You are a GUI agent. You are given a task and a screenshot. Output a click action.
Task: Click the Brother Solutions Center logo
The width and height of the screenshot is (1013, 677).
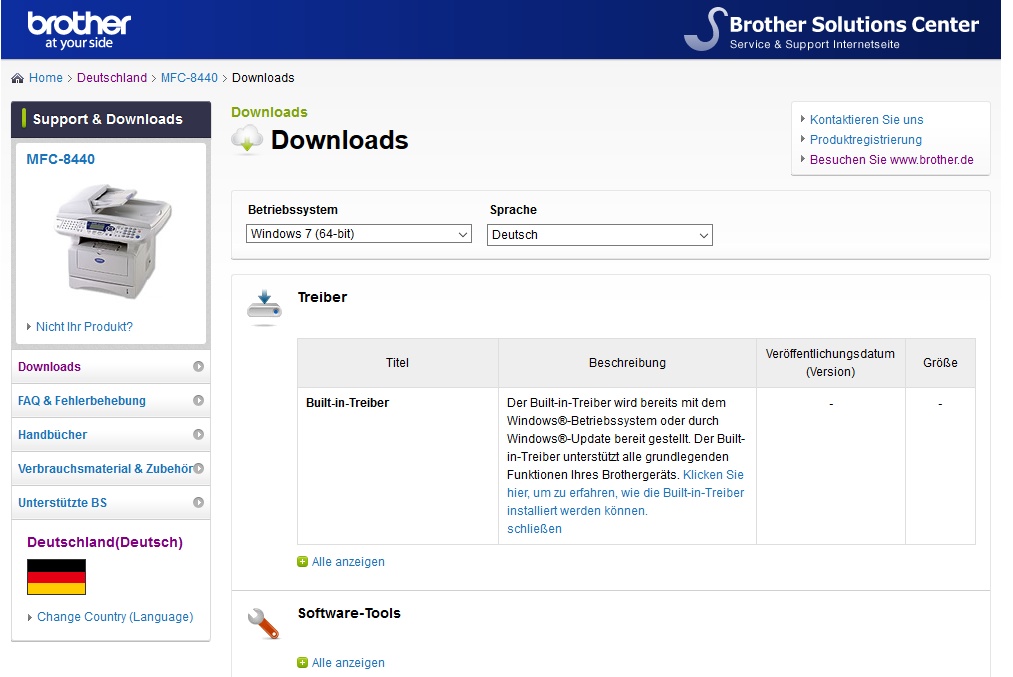(831, 30)
